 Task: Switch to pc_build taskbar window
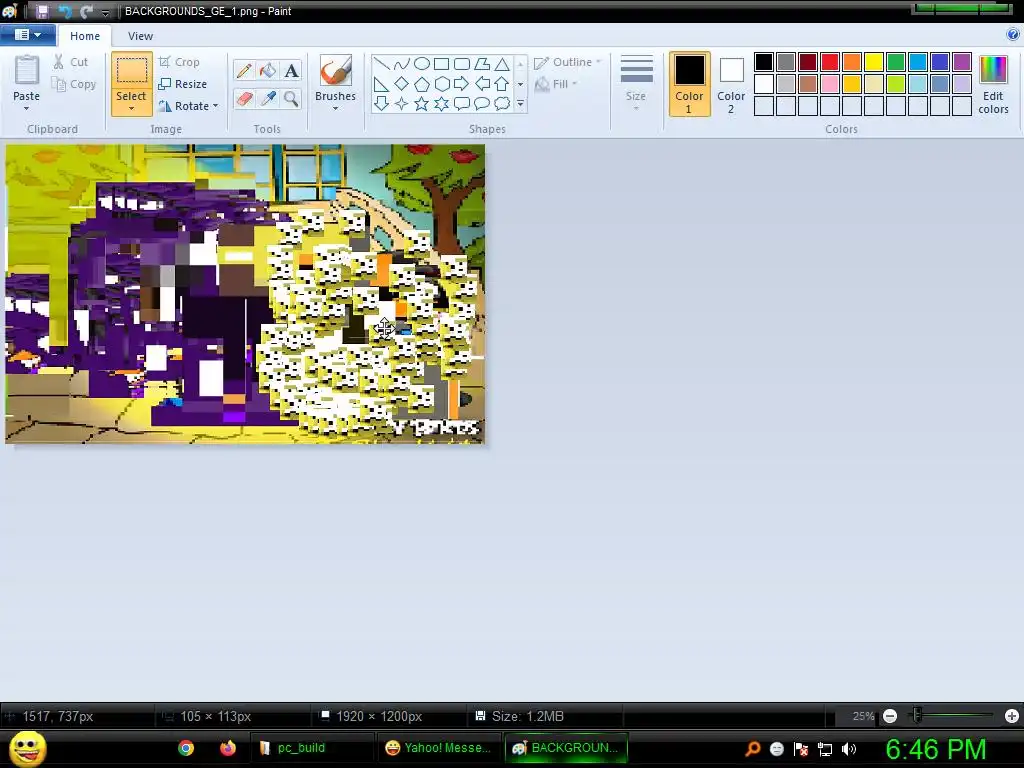click(312, 748)
